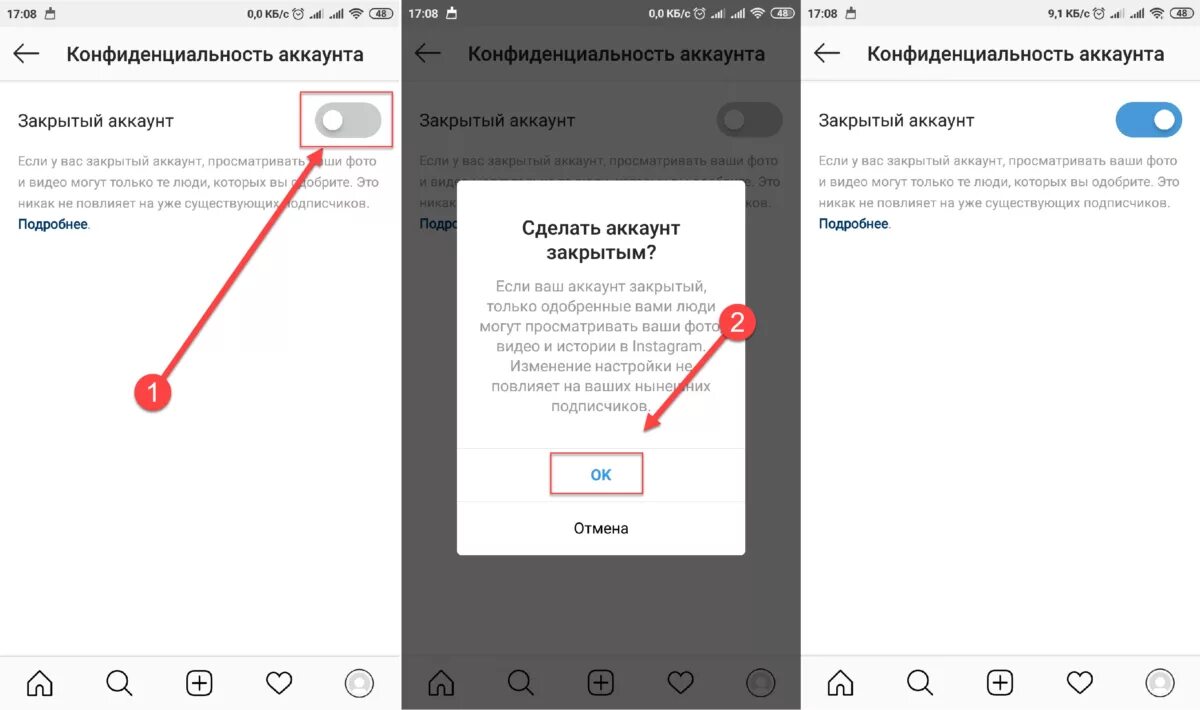Image resolution: width=1200 pixels, height=710 pixels.
Task: Tap new post plus icon in left screen
Action: pyautogui.click(x=199, y=683)
